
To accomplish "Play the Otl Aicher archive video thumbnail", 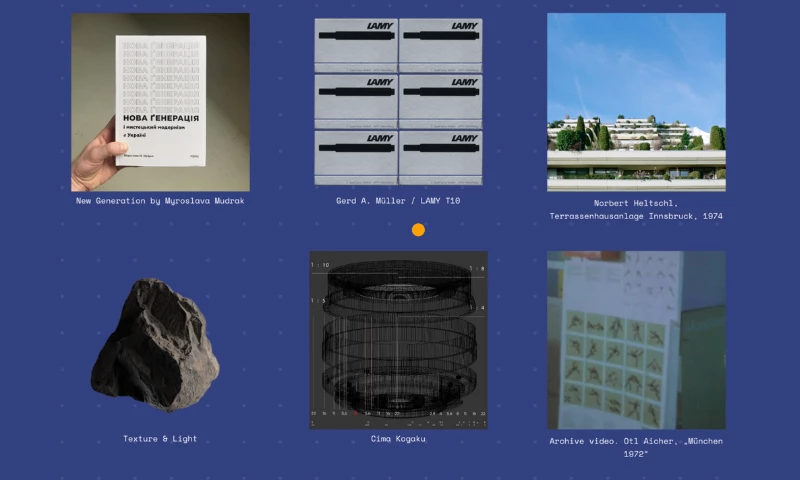I will [636, 340].
